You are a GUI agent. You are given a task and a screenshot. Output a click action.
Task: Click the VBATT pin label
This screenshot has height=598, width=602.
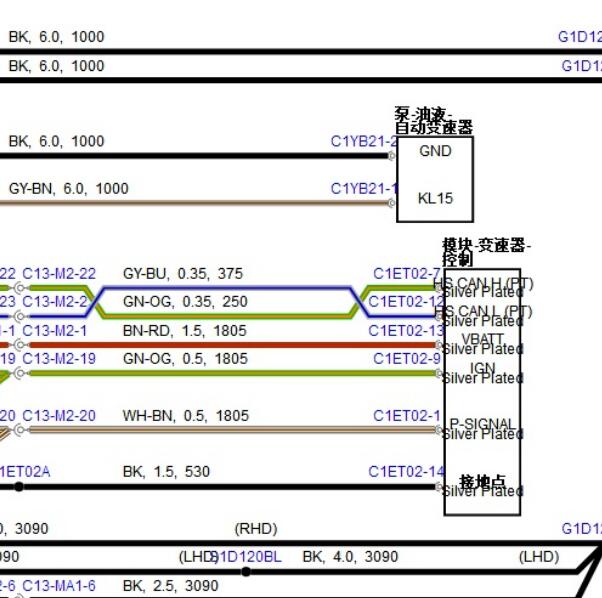[x=482, y=339]
